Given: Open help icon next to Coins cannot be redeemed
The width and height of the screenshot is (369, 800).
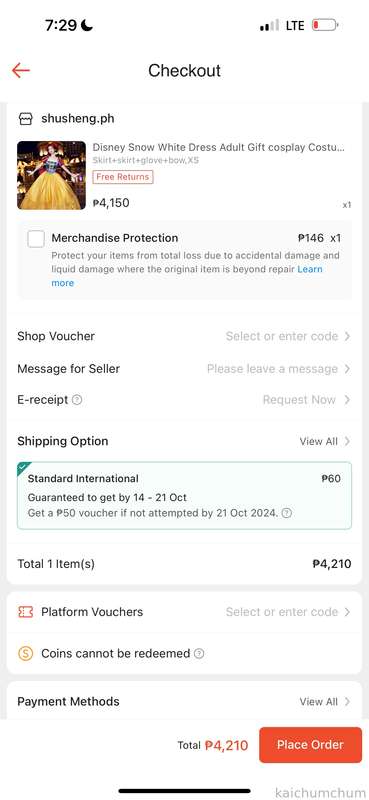Looking at the screenshot, I should (200, 654).
